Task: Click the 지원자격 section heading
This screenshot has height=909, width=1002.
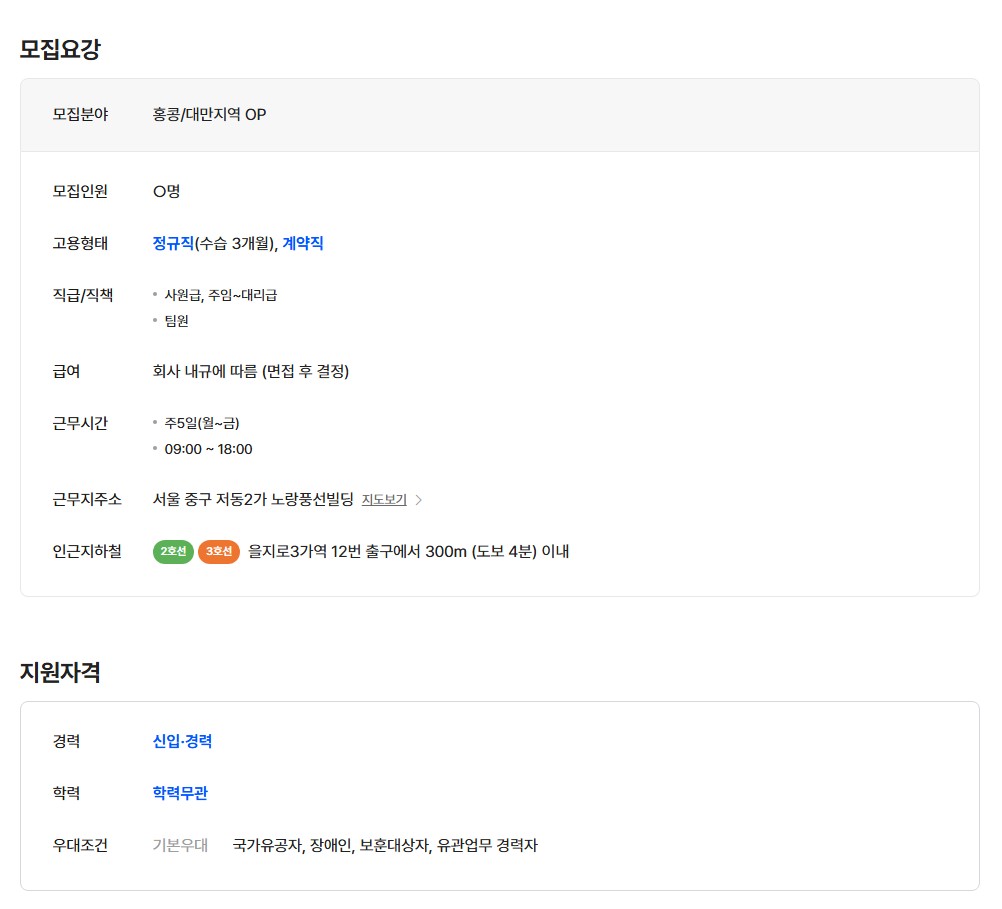Action: (x=60, y=672)
